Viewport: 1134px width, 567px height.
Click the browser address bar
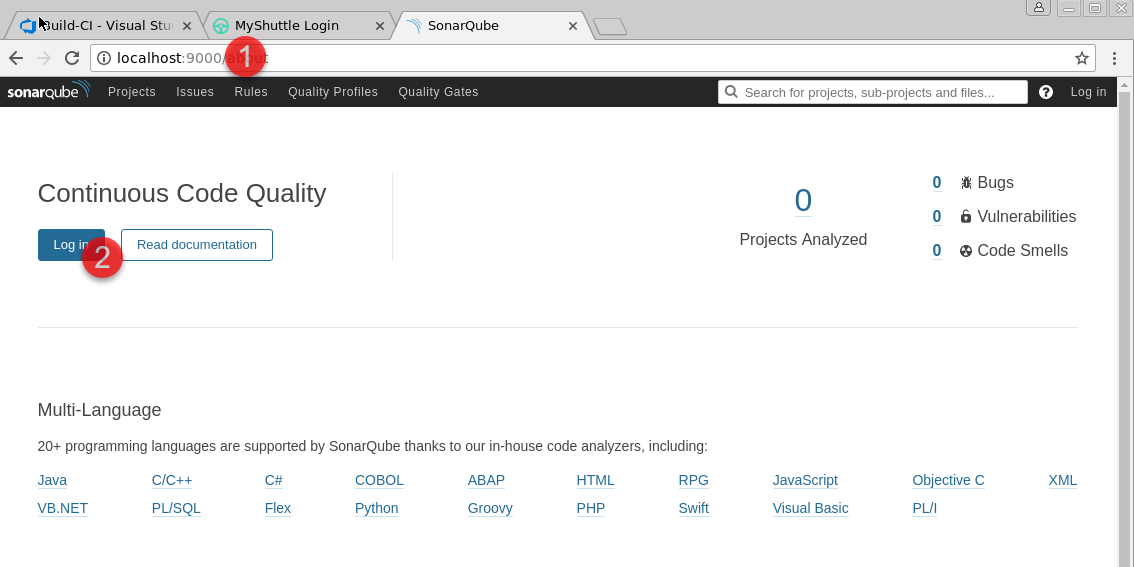click(592, 58)
